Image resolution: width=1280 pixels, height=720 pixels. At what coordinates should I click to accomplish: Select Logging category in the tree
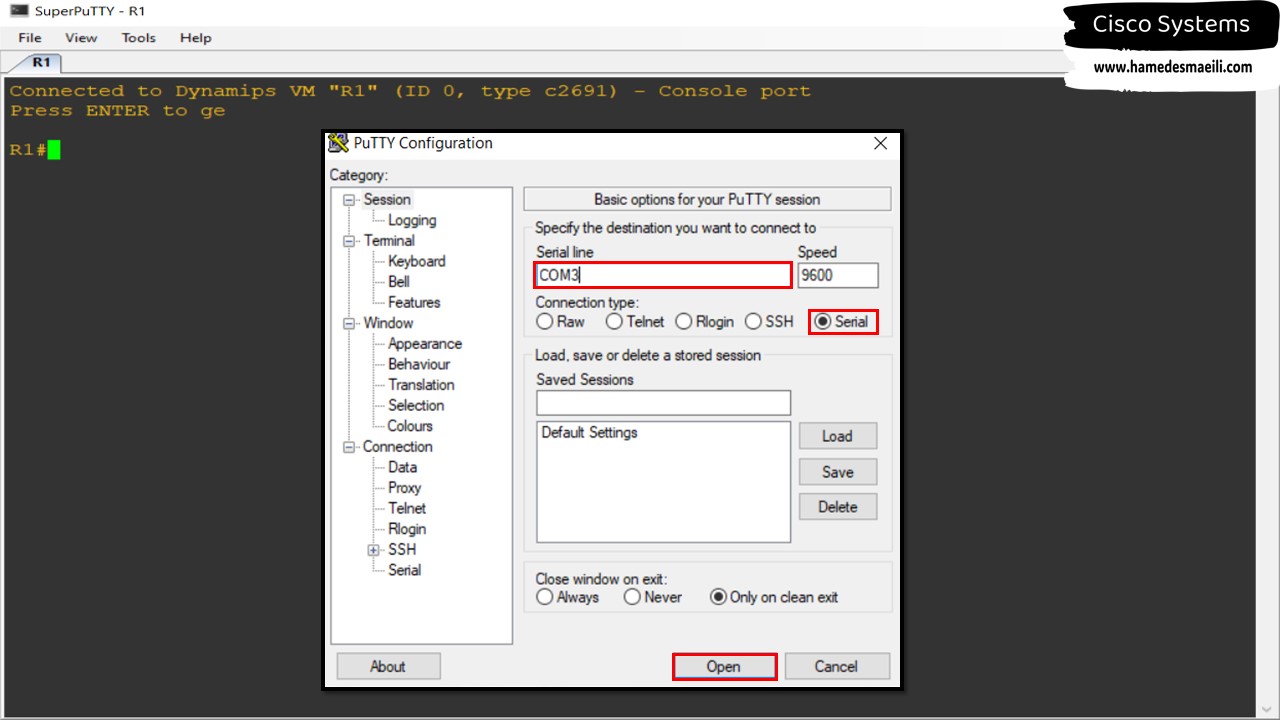tap(412, 220)
